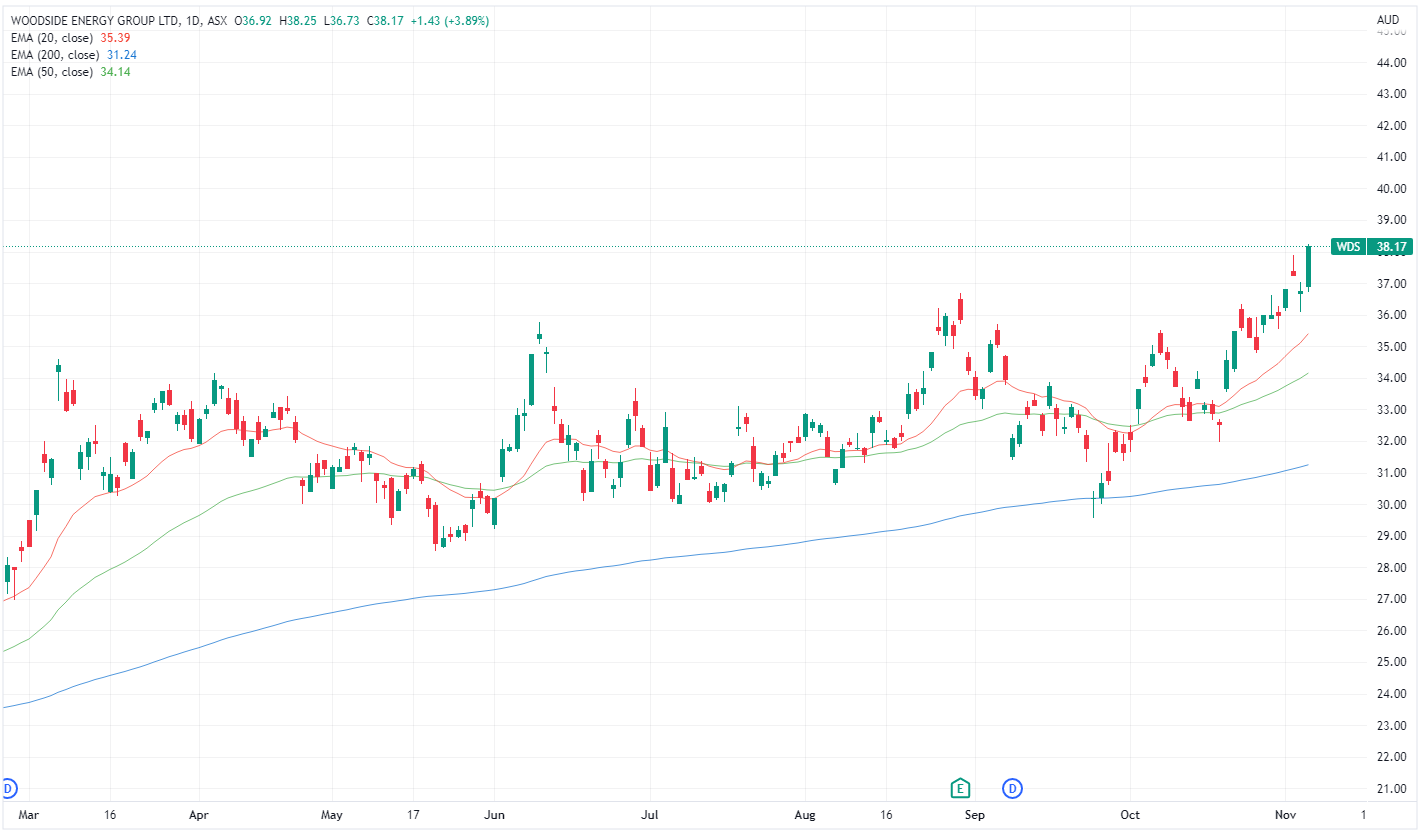This screenshot has height=833, width=1421.
Task: Click the Aug label on time axis
Action: click(803, 815)
